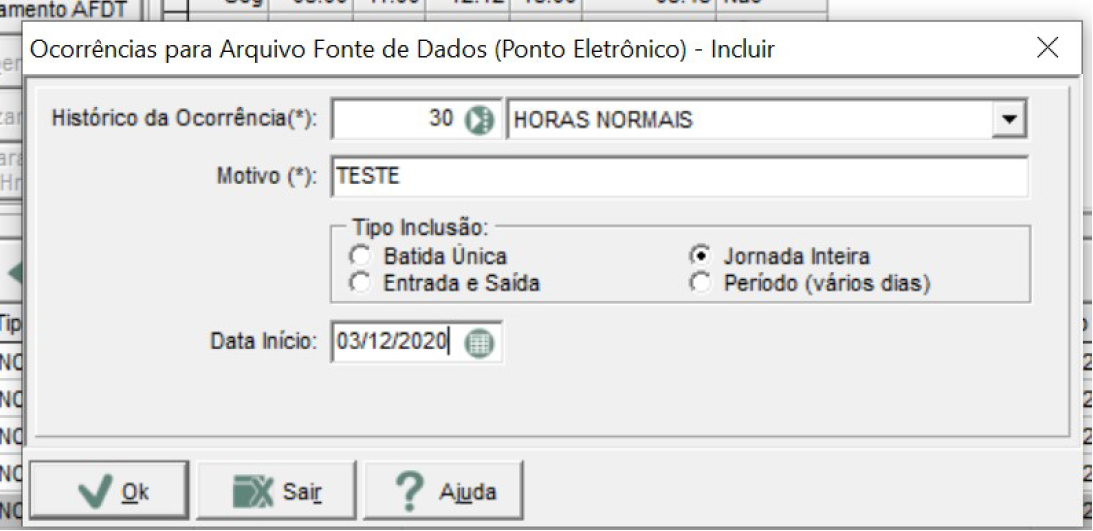Image resolution: width=1093 pixels, height=531 pixels.
Task: Click the question mark Ajuda icon
Action: pos(412,491)
